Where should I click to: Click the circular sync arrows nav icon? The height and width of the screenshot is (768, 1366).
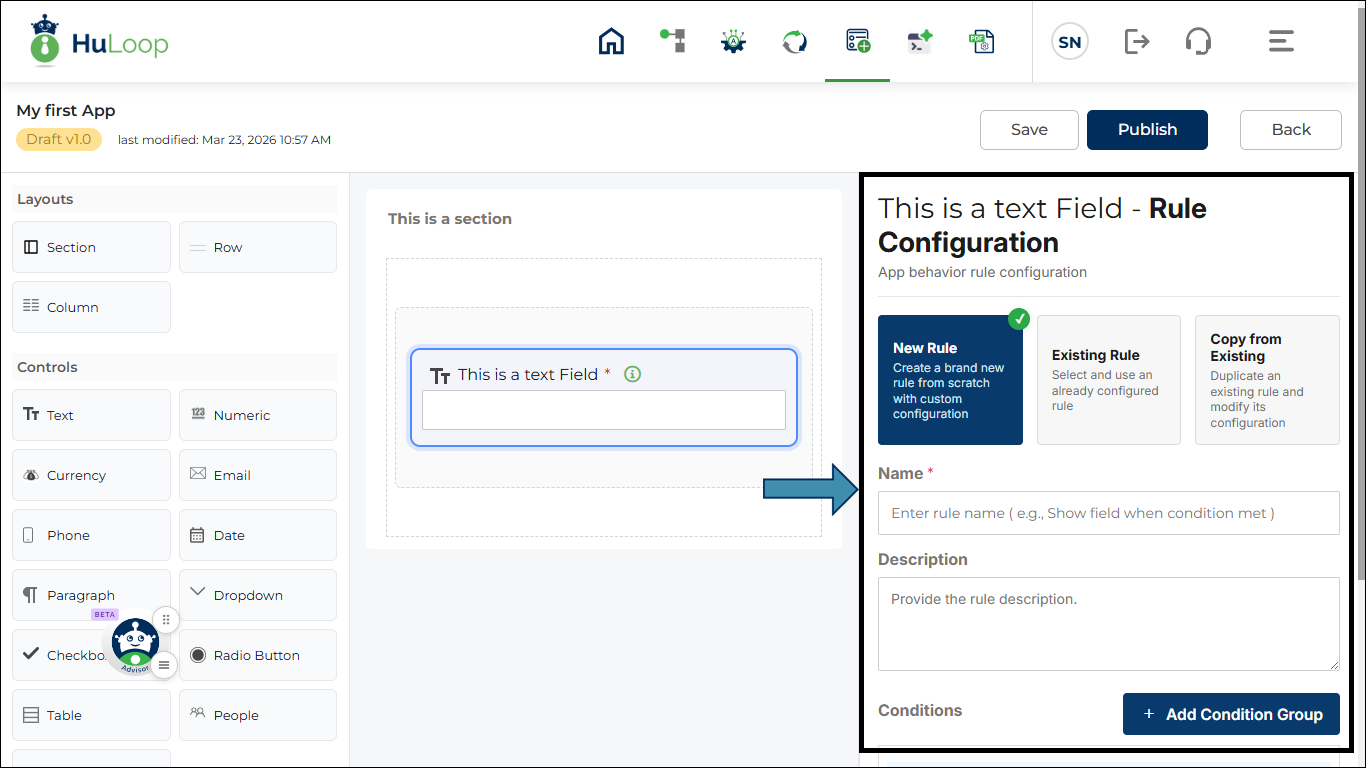(795, 41)
